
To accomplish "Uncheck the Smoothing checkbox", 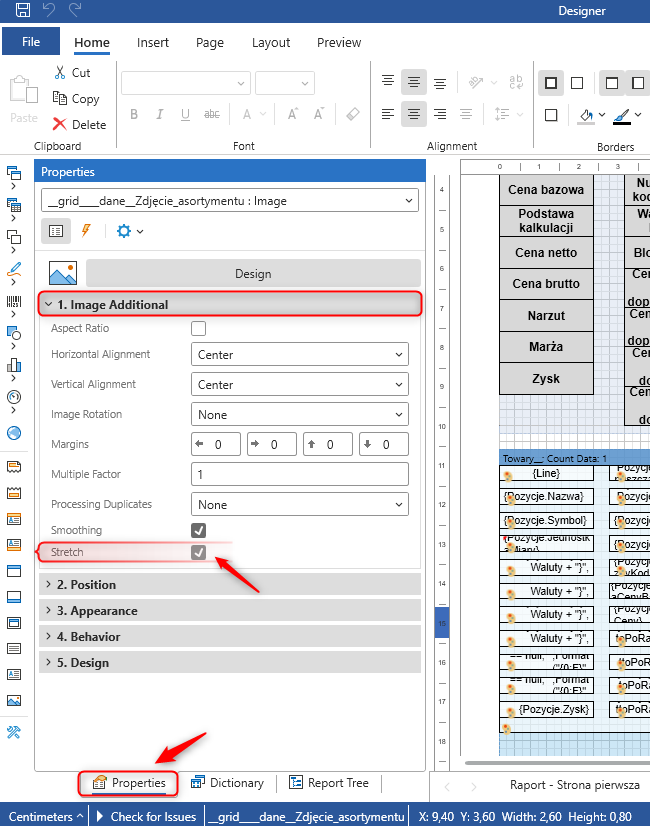I will pos(199,530).
